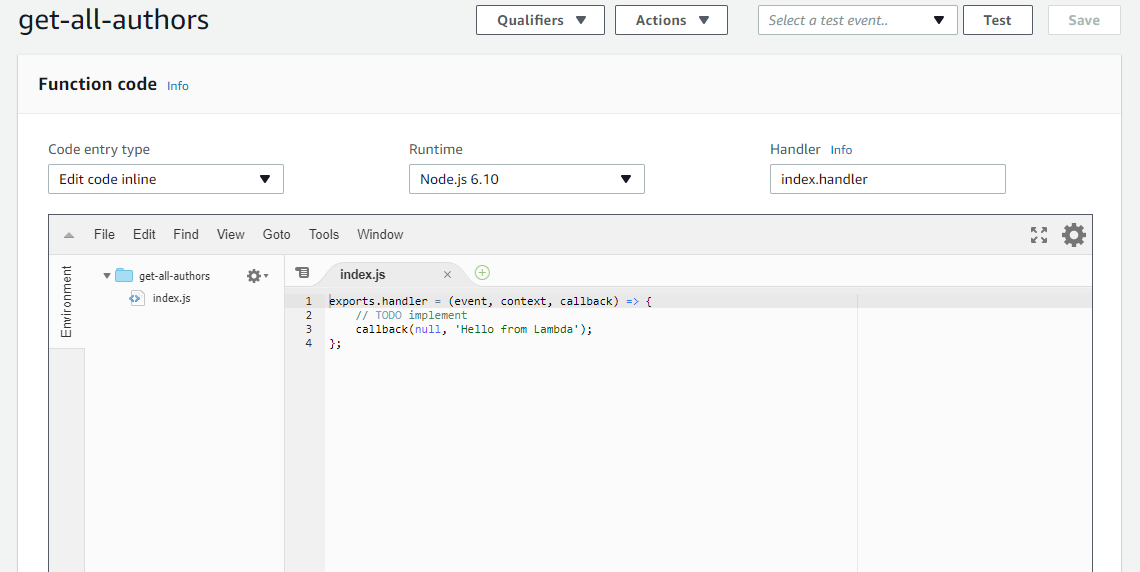Click 'exports.handler' in line 1

[x=379, y=301]
